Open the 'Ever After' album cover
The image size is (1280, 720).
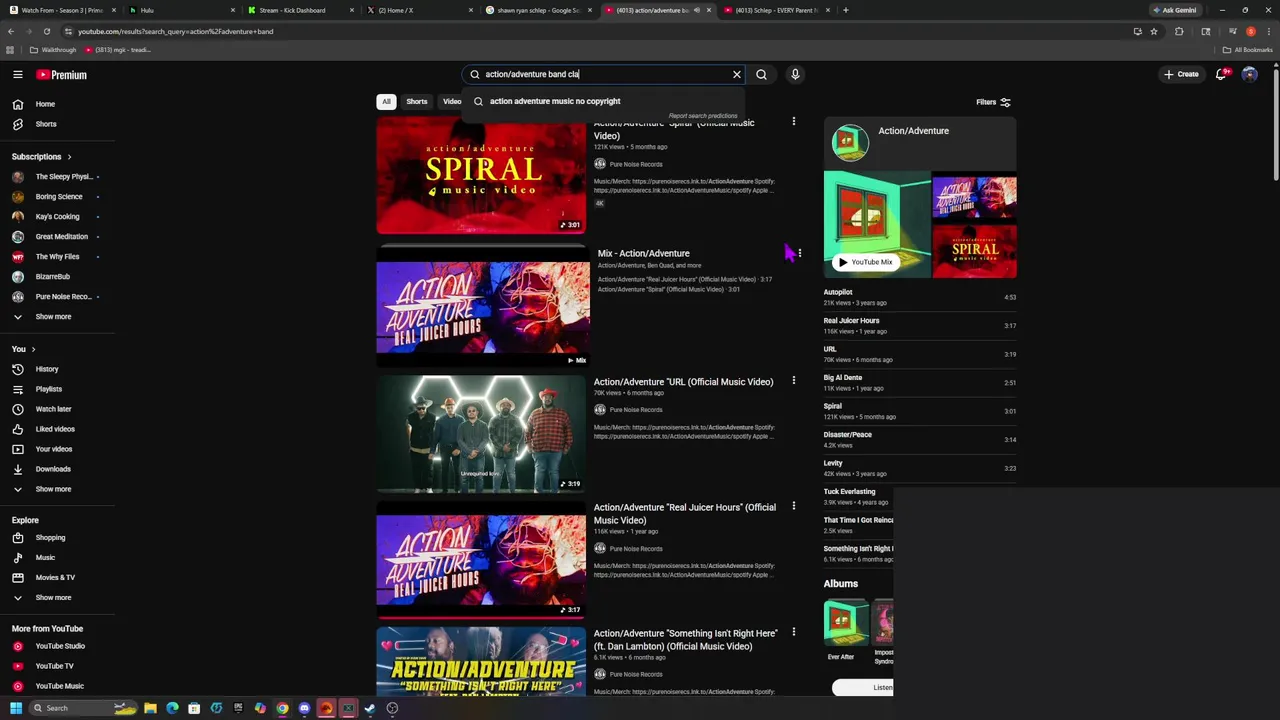[x=846, y=623]
